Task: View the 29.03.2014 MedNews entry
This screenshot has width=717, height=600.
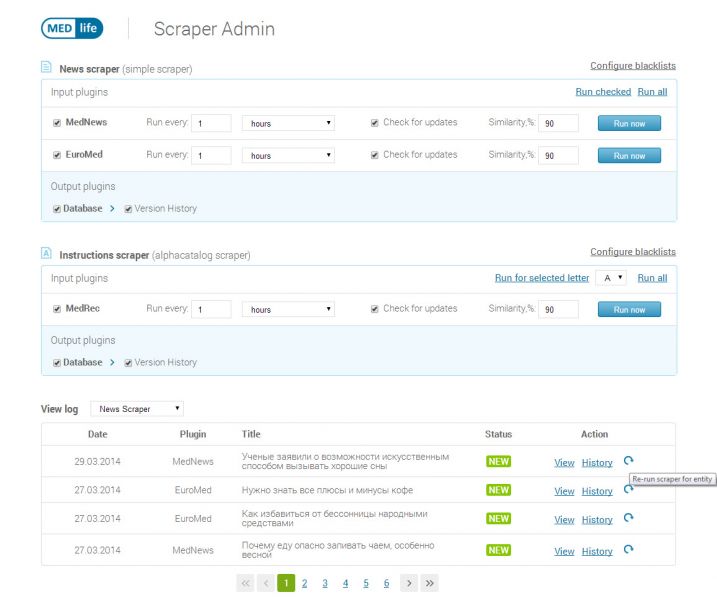Action: pos(564,462)
